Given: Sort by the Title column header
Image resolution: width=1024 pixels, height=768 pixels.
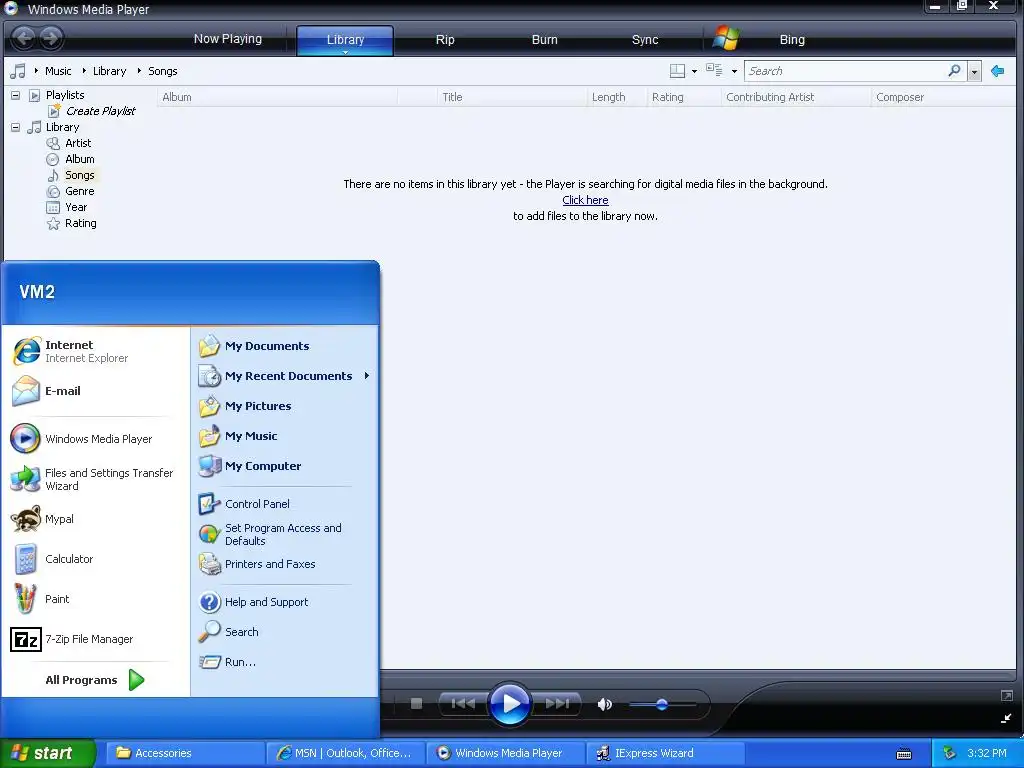Looking at the screenshot, I should coord(512,97).
